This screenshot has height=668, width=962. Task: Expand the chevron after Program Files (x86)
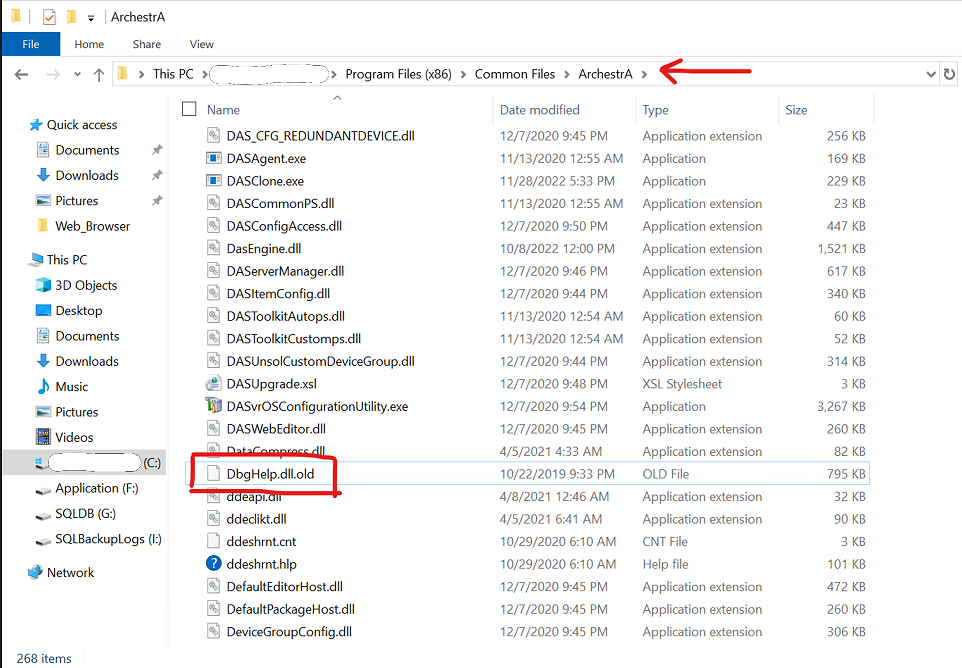coord(463,74)
